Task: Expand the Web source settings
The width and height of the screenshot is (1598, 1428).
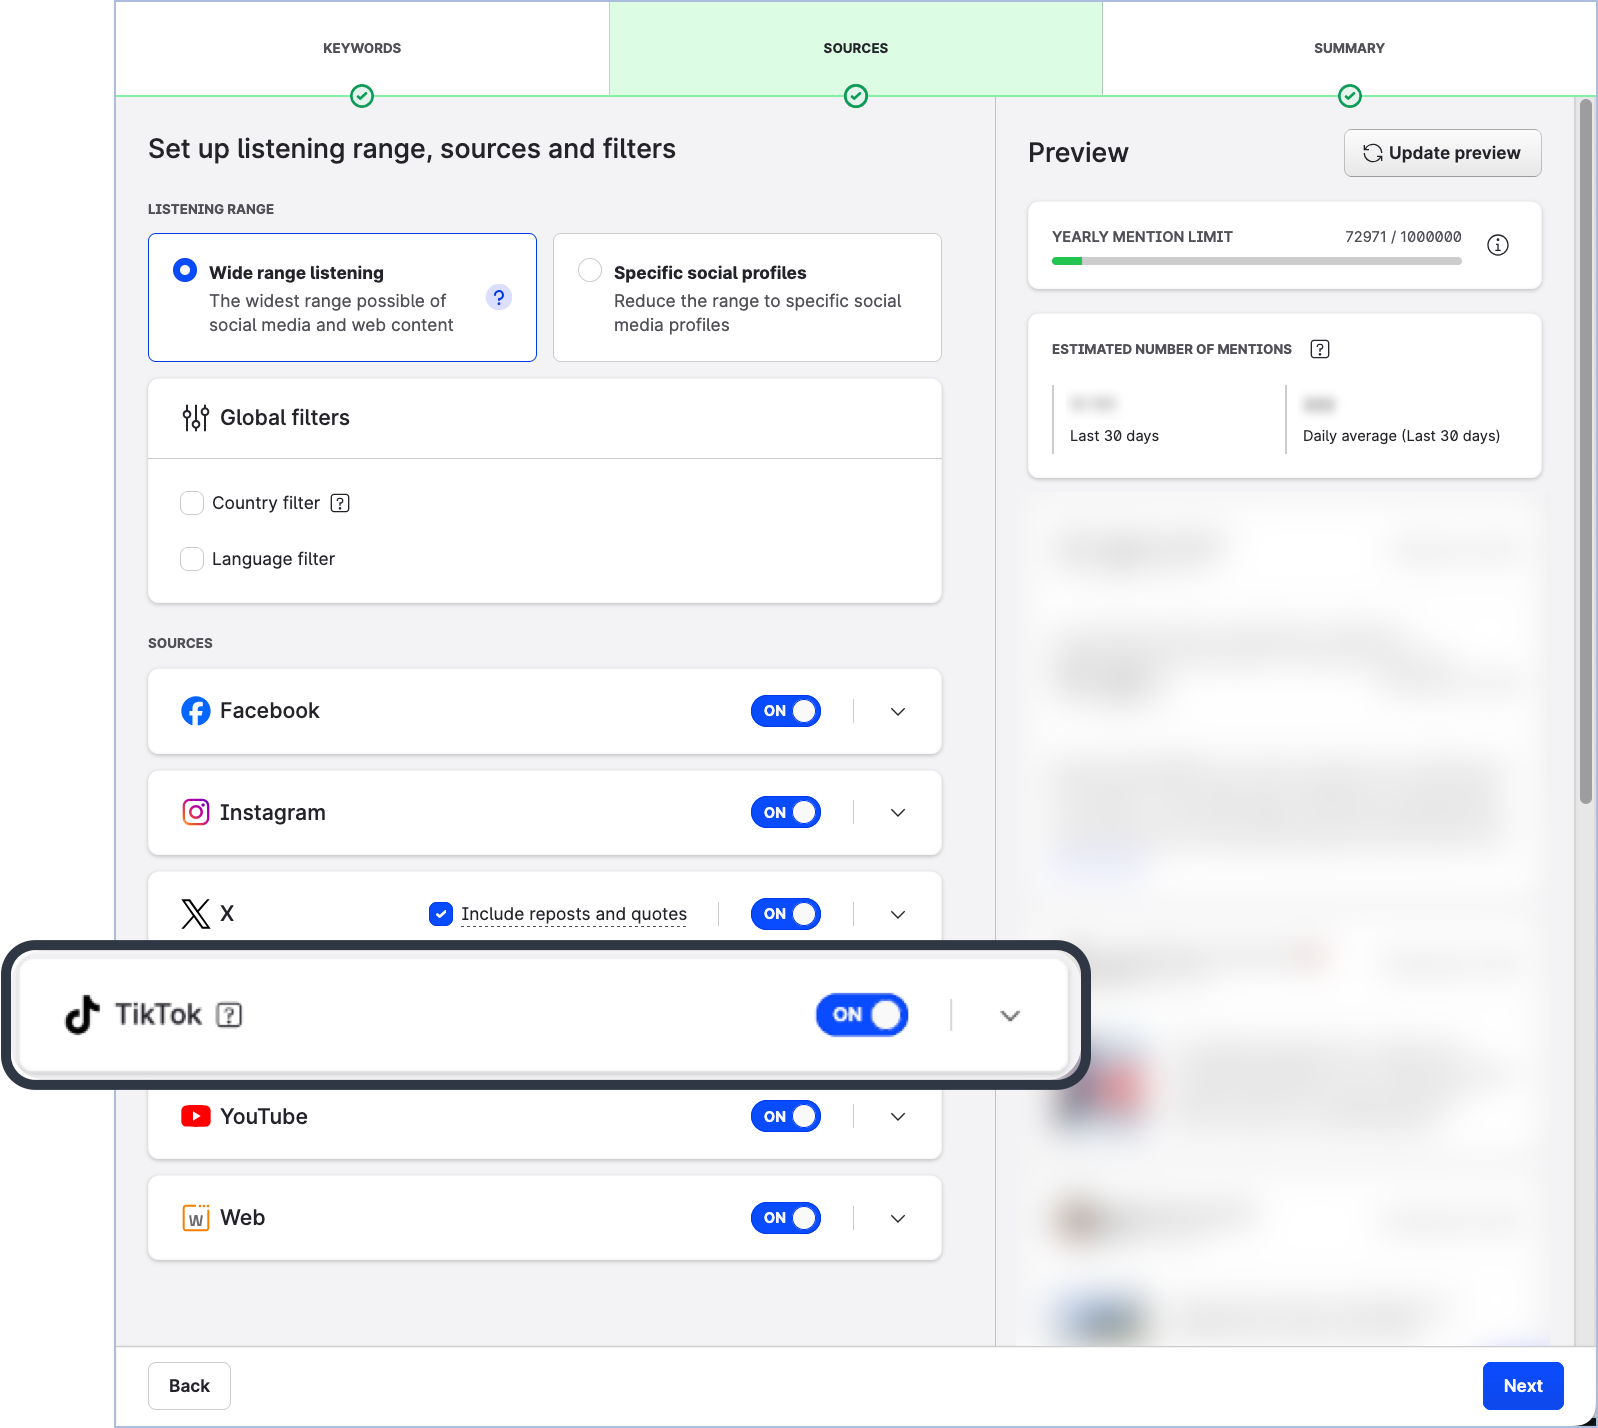Action: [897, 1218]
